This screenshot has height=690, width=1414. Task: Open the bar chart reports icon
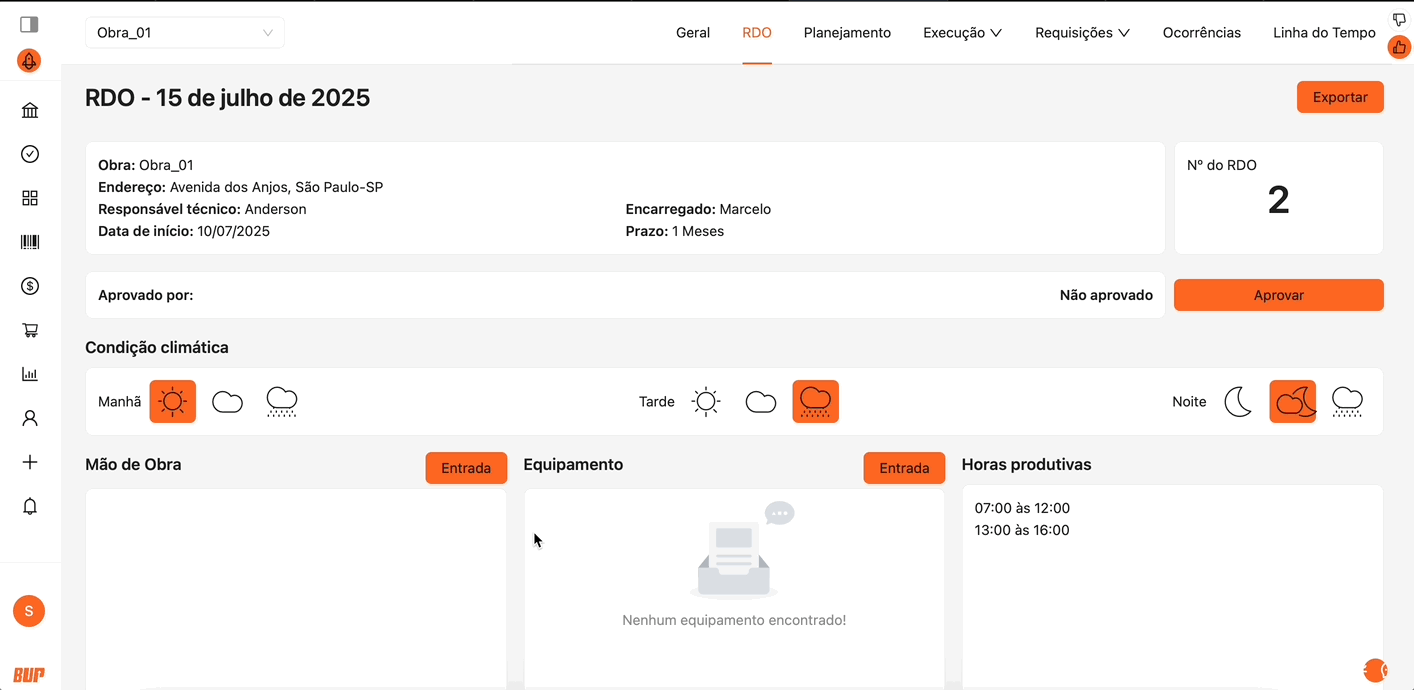(30, 374)
